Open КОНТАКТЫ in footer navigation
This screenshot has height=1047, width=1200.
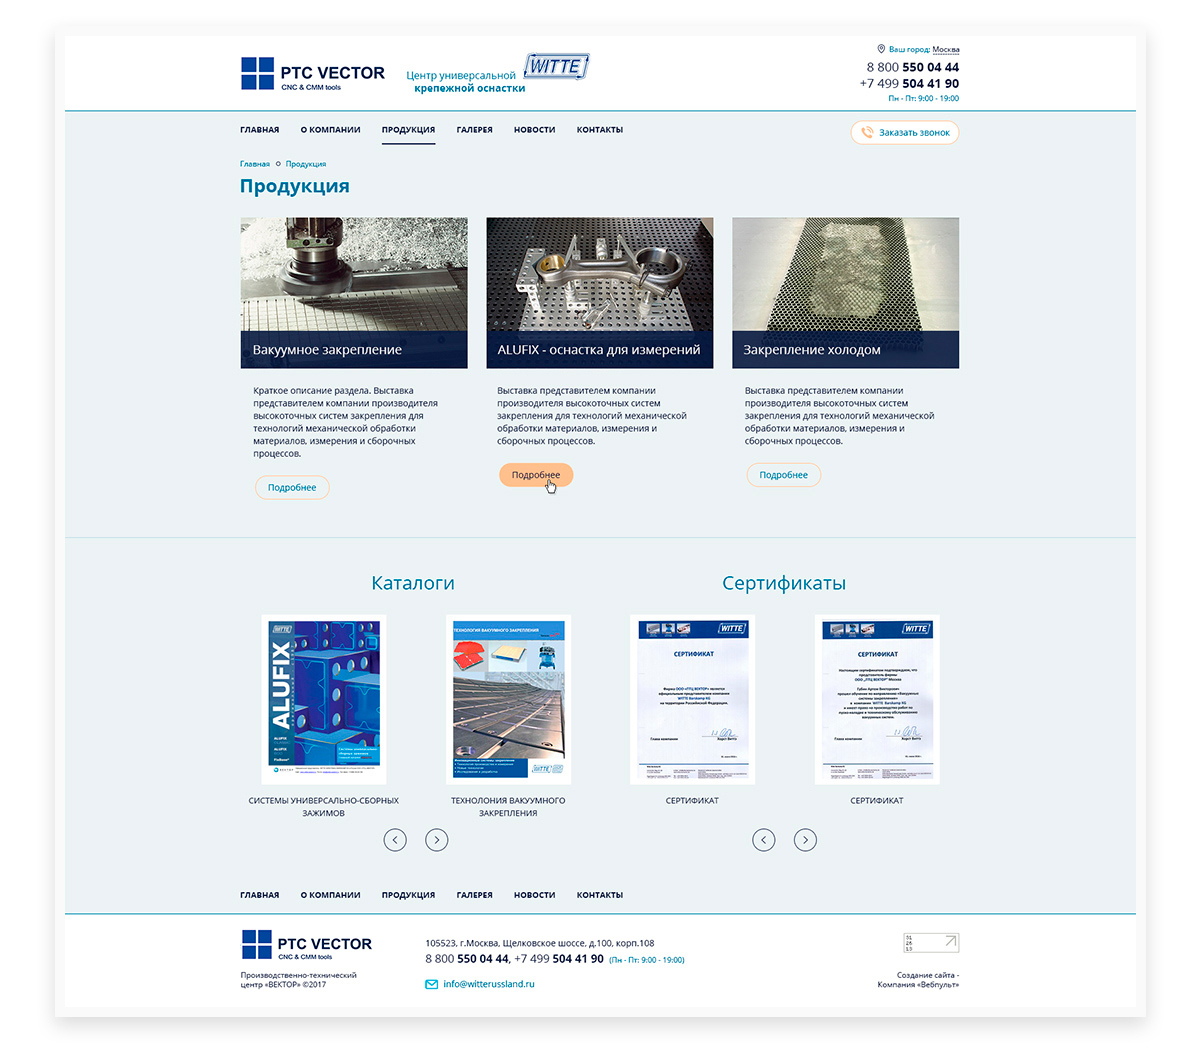[600, 895]
